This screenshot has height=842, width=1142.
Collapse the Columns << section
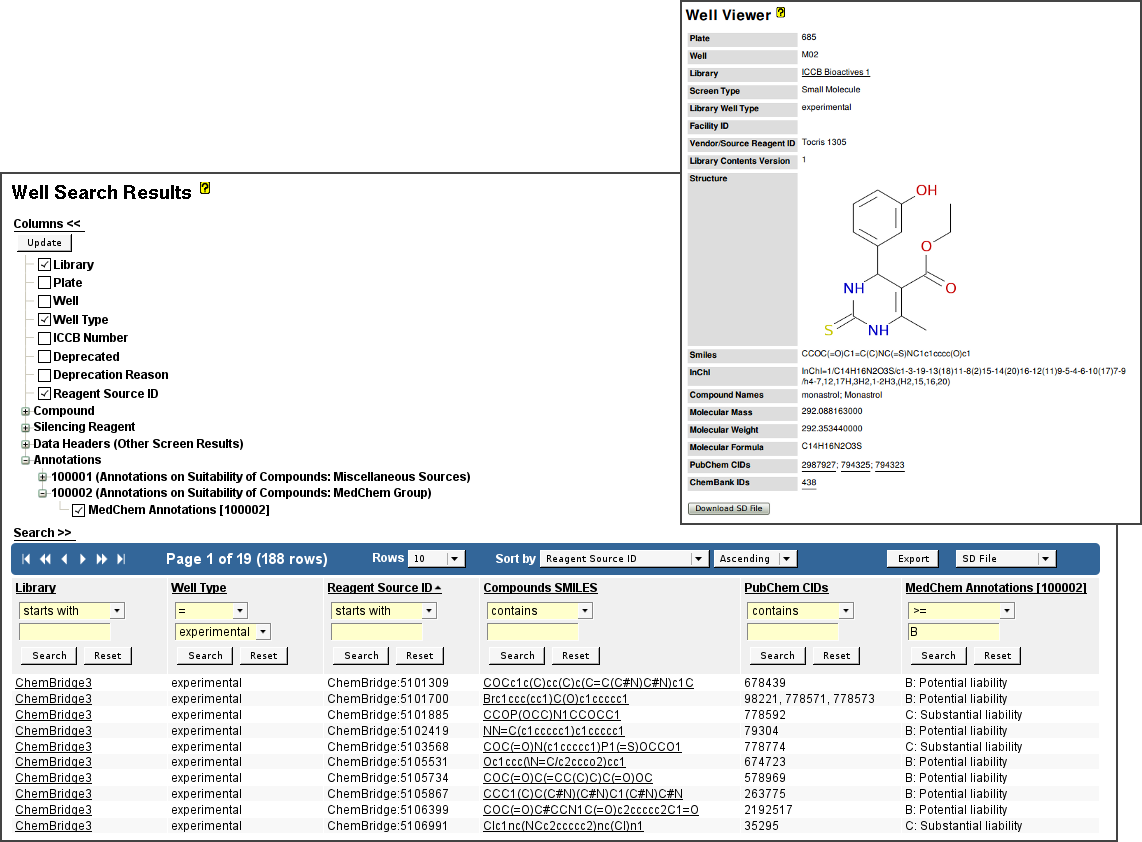click(x=47, y=224)
